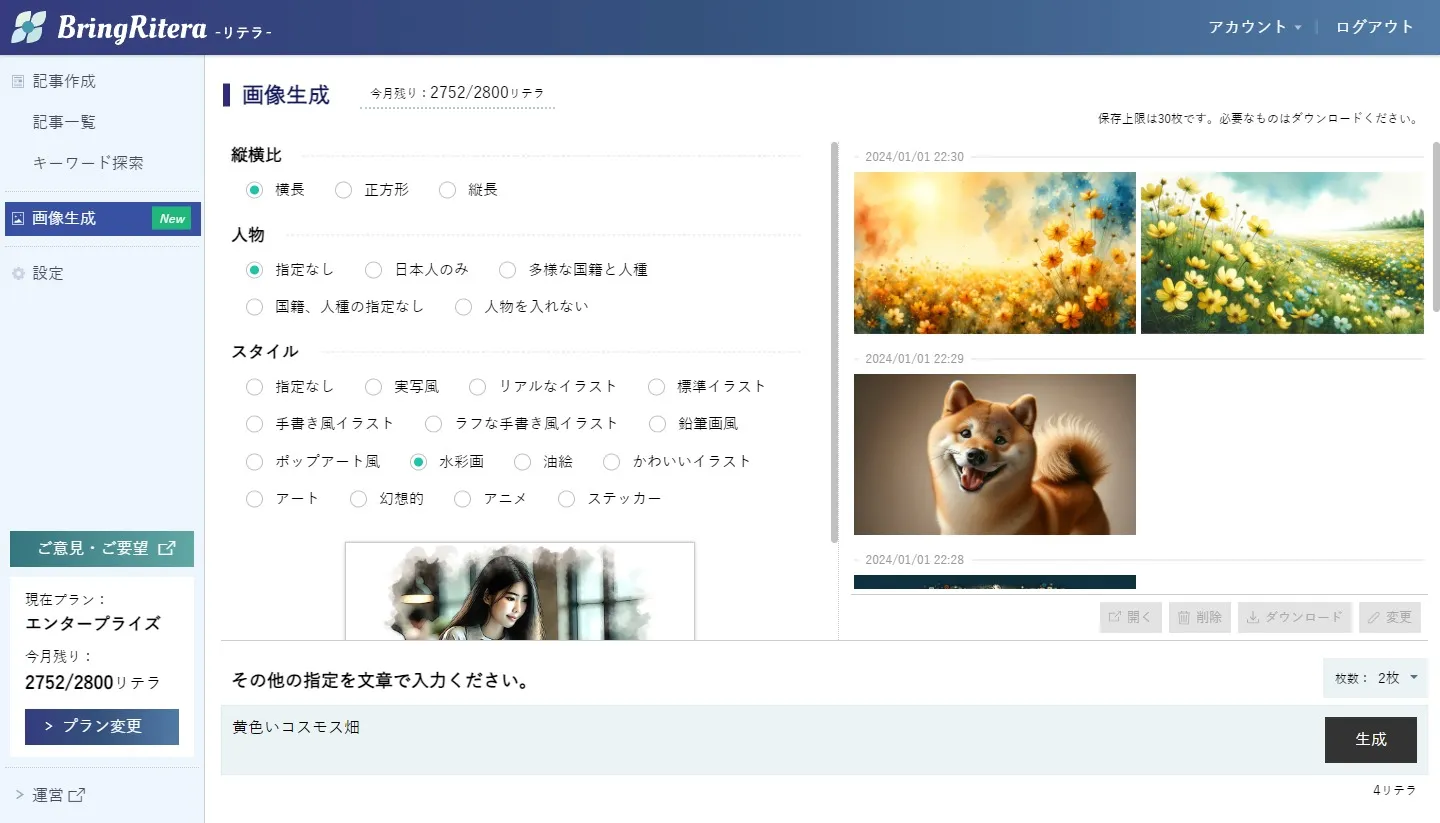Click the 画像生成 picture icon in sidebar
This screenshot has height=823, width=1440.
click(17, 218)
